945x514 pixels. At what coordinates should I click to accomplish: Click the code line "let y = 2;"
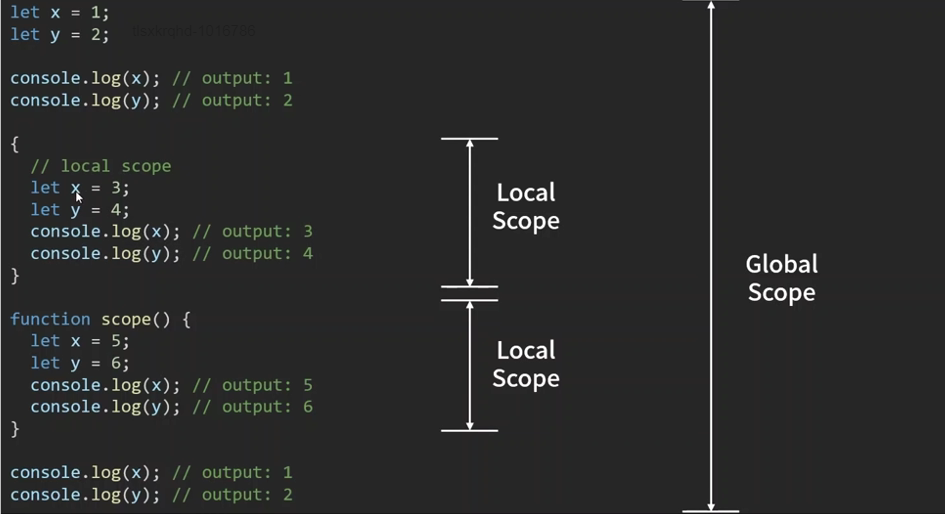coord(60,34)
